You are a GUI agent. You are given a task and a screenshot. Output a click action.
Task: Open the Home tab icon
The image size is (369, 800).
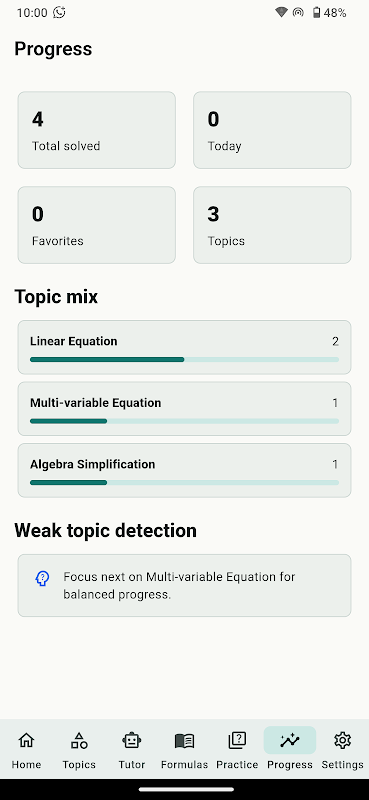click(x=26, y=740)
